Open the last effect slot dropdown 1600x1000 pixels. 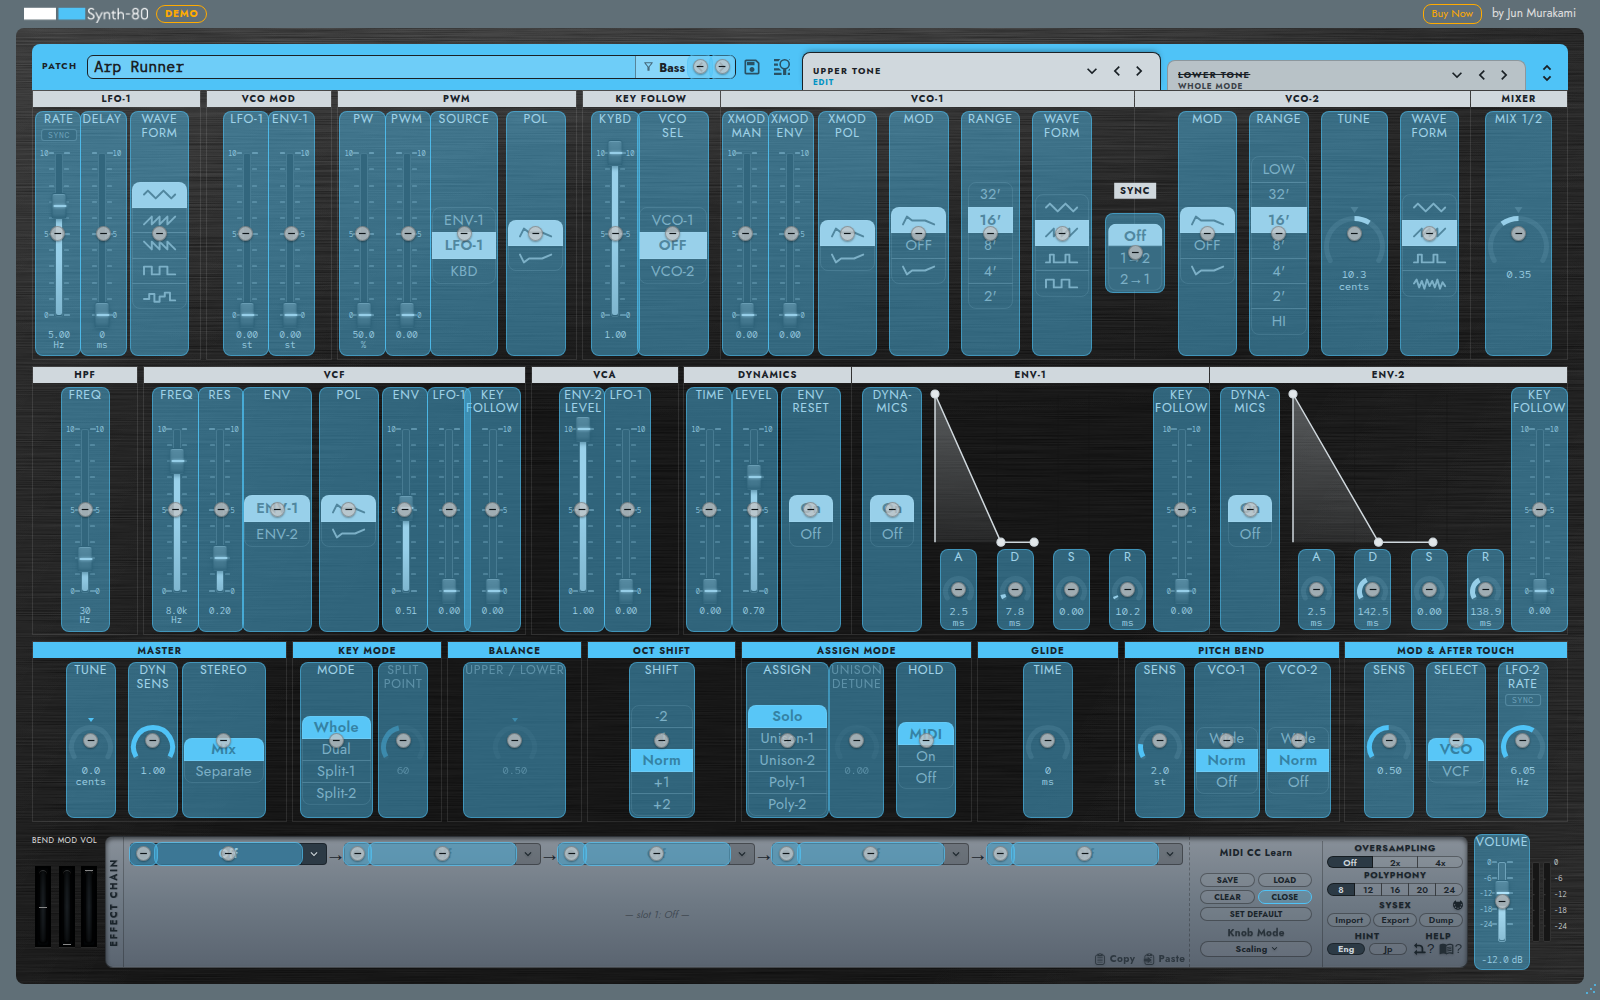[1170, 854]
